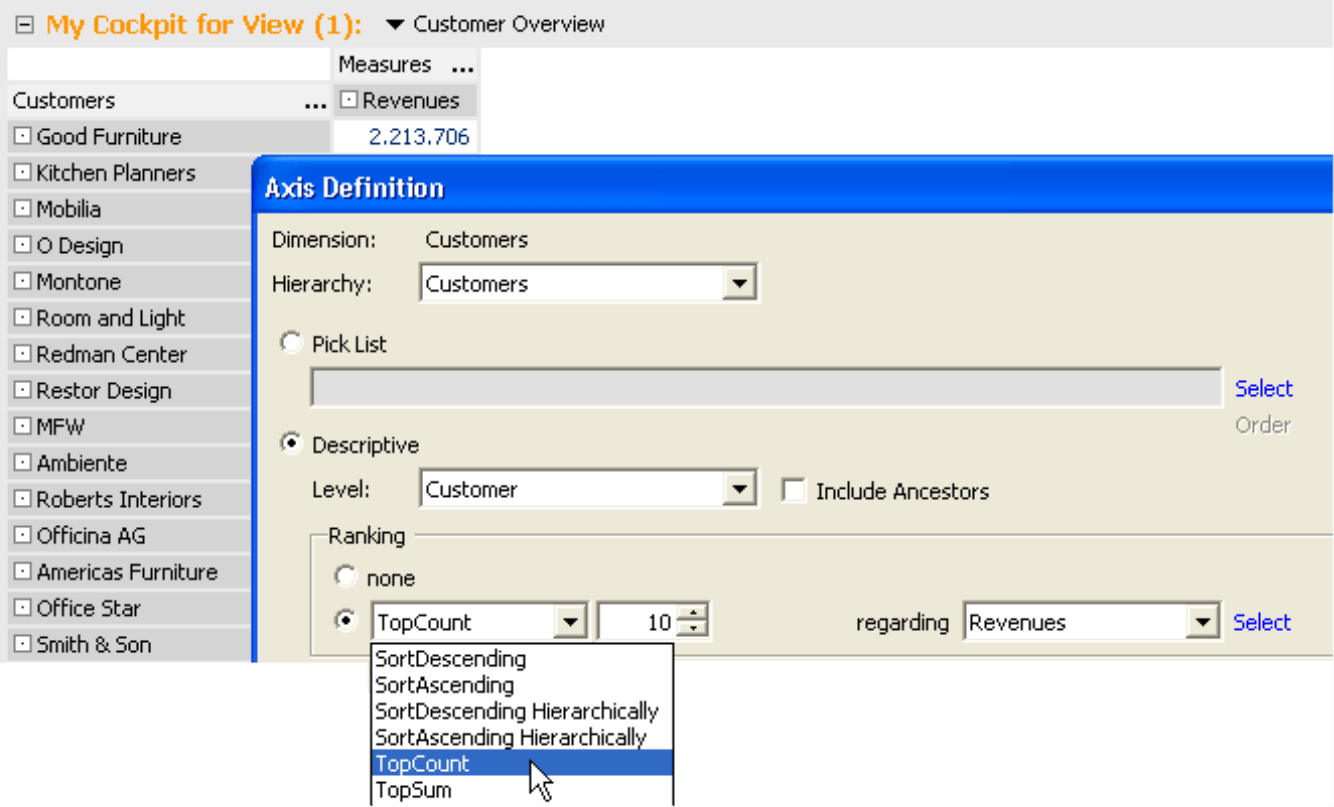This screenshot has width=1334, height=807.
Task: Choose TopCount from the list
Action: pyautogui.click(x=522, y=763)
